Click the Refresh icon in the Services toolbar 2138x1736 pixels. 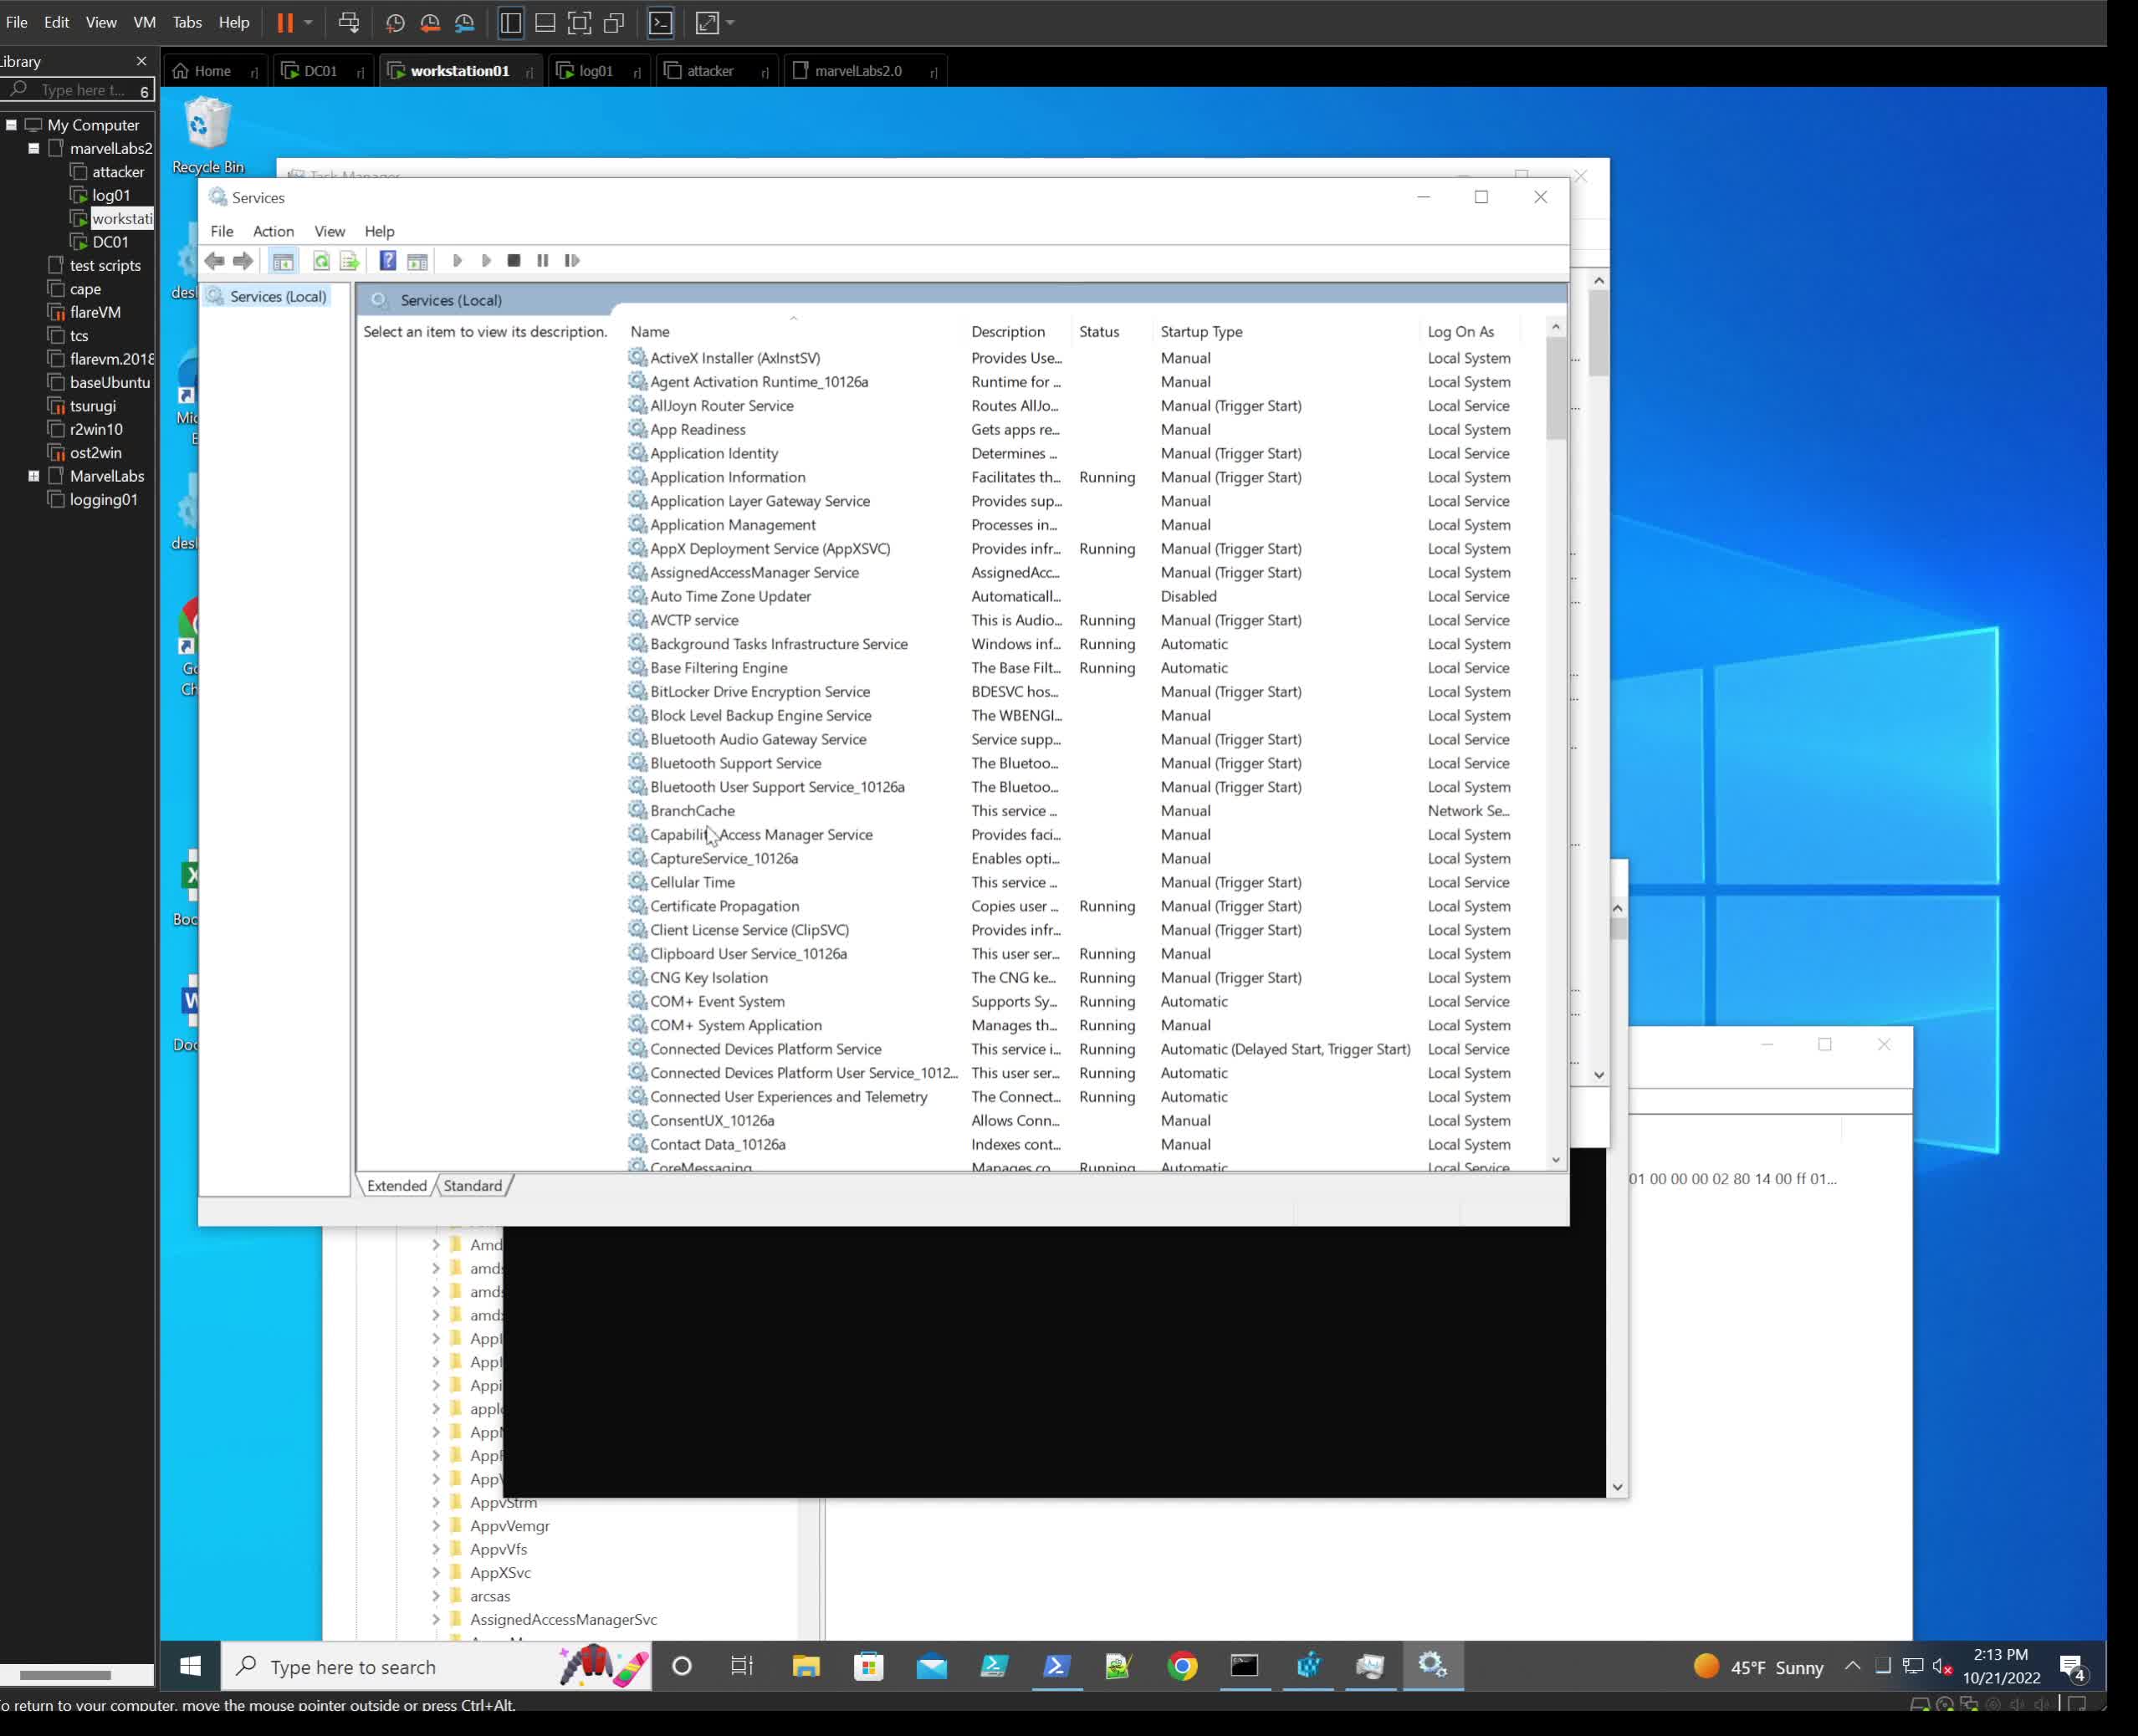[321, 261]
